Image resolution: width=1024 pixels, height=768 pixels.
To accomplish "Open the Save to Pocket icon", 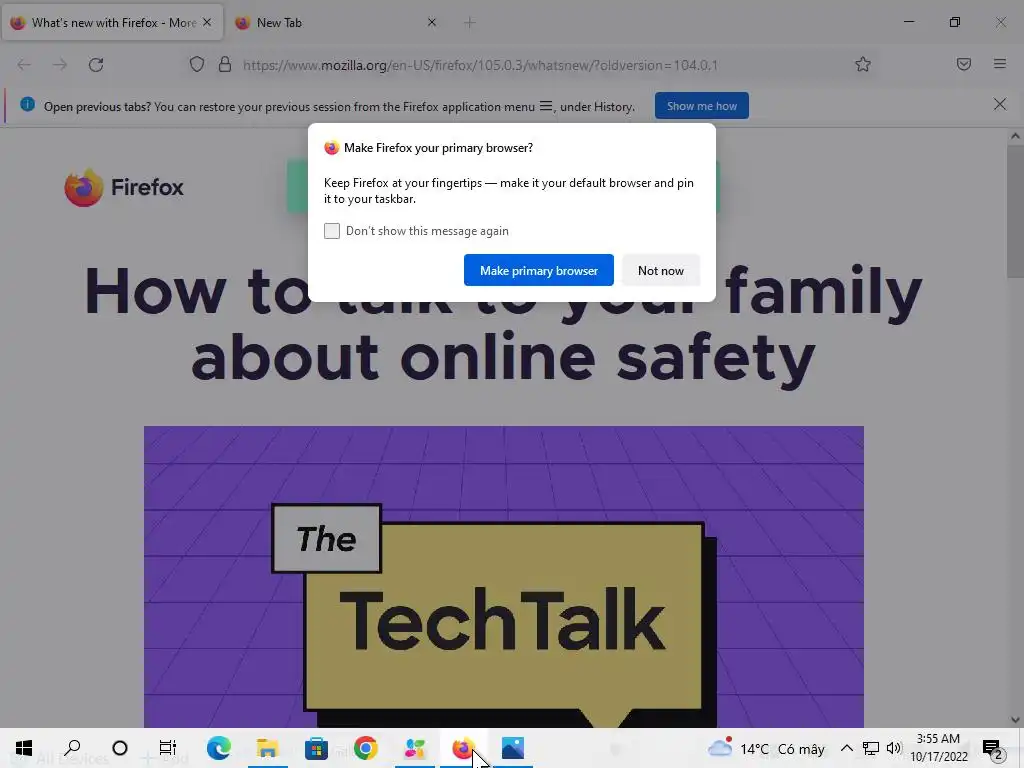I will point(963,64).
